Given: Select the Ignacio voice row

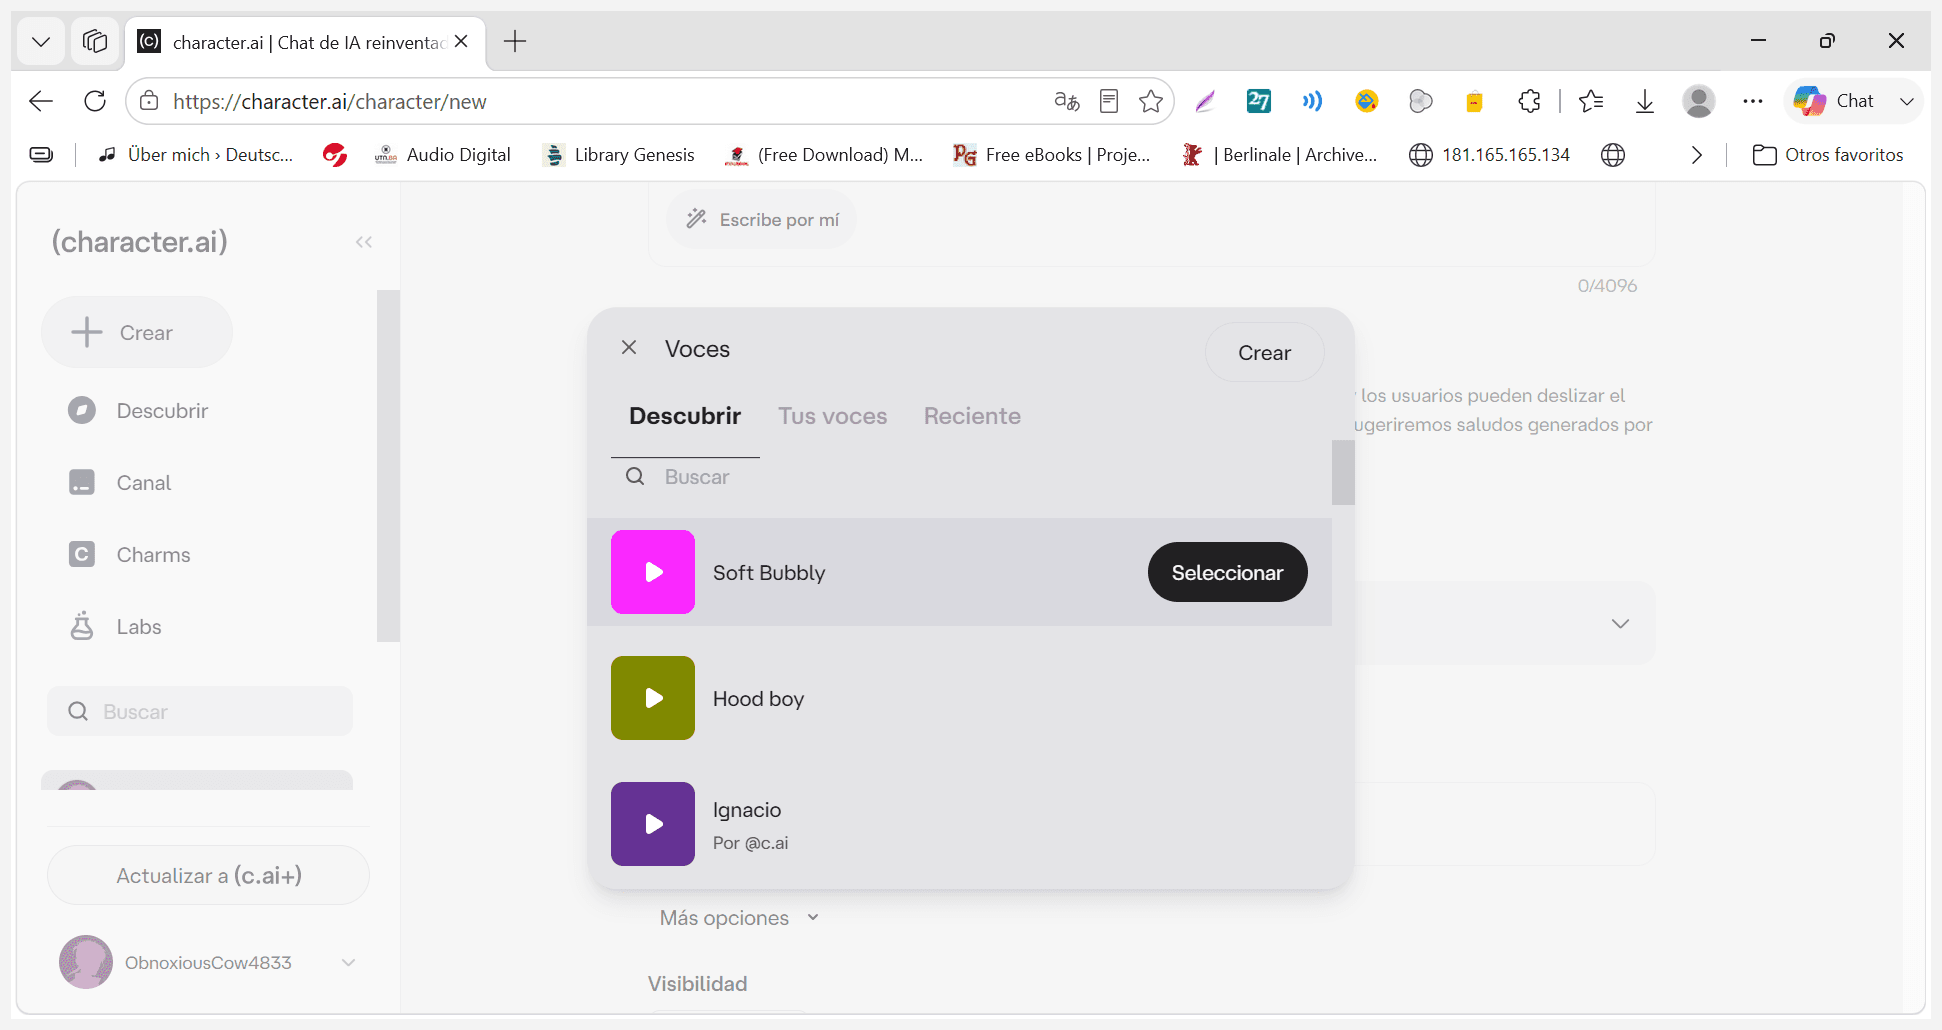Looking at the screenshot, I should click(x=960, y=824).
